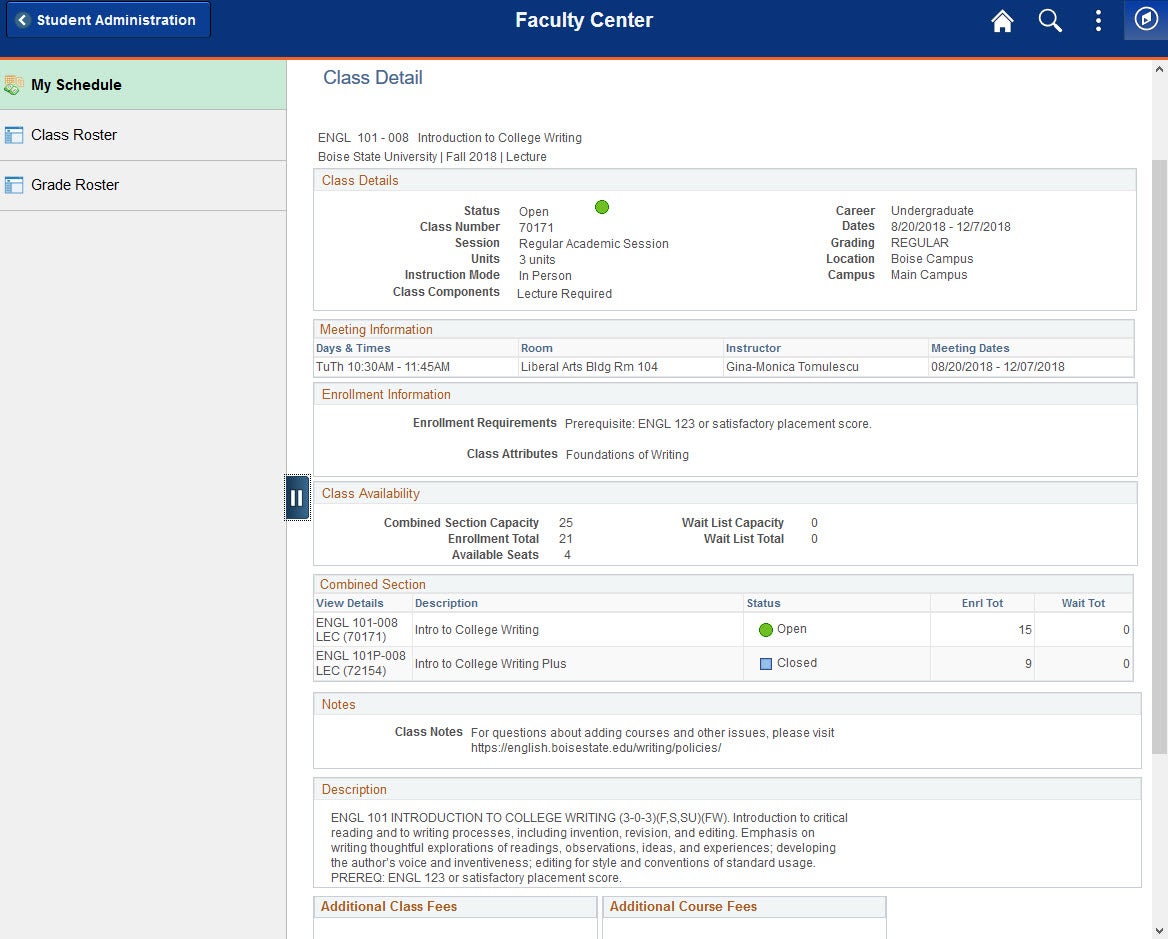Click the writing policies URL in Class Notes
The image size is (1168, 939).
click(596, 748)
